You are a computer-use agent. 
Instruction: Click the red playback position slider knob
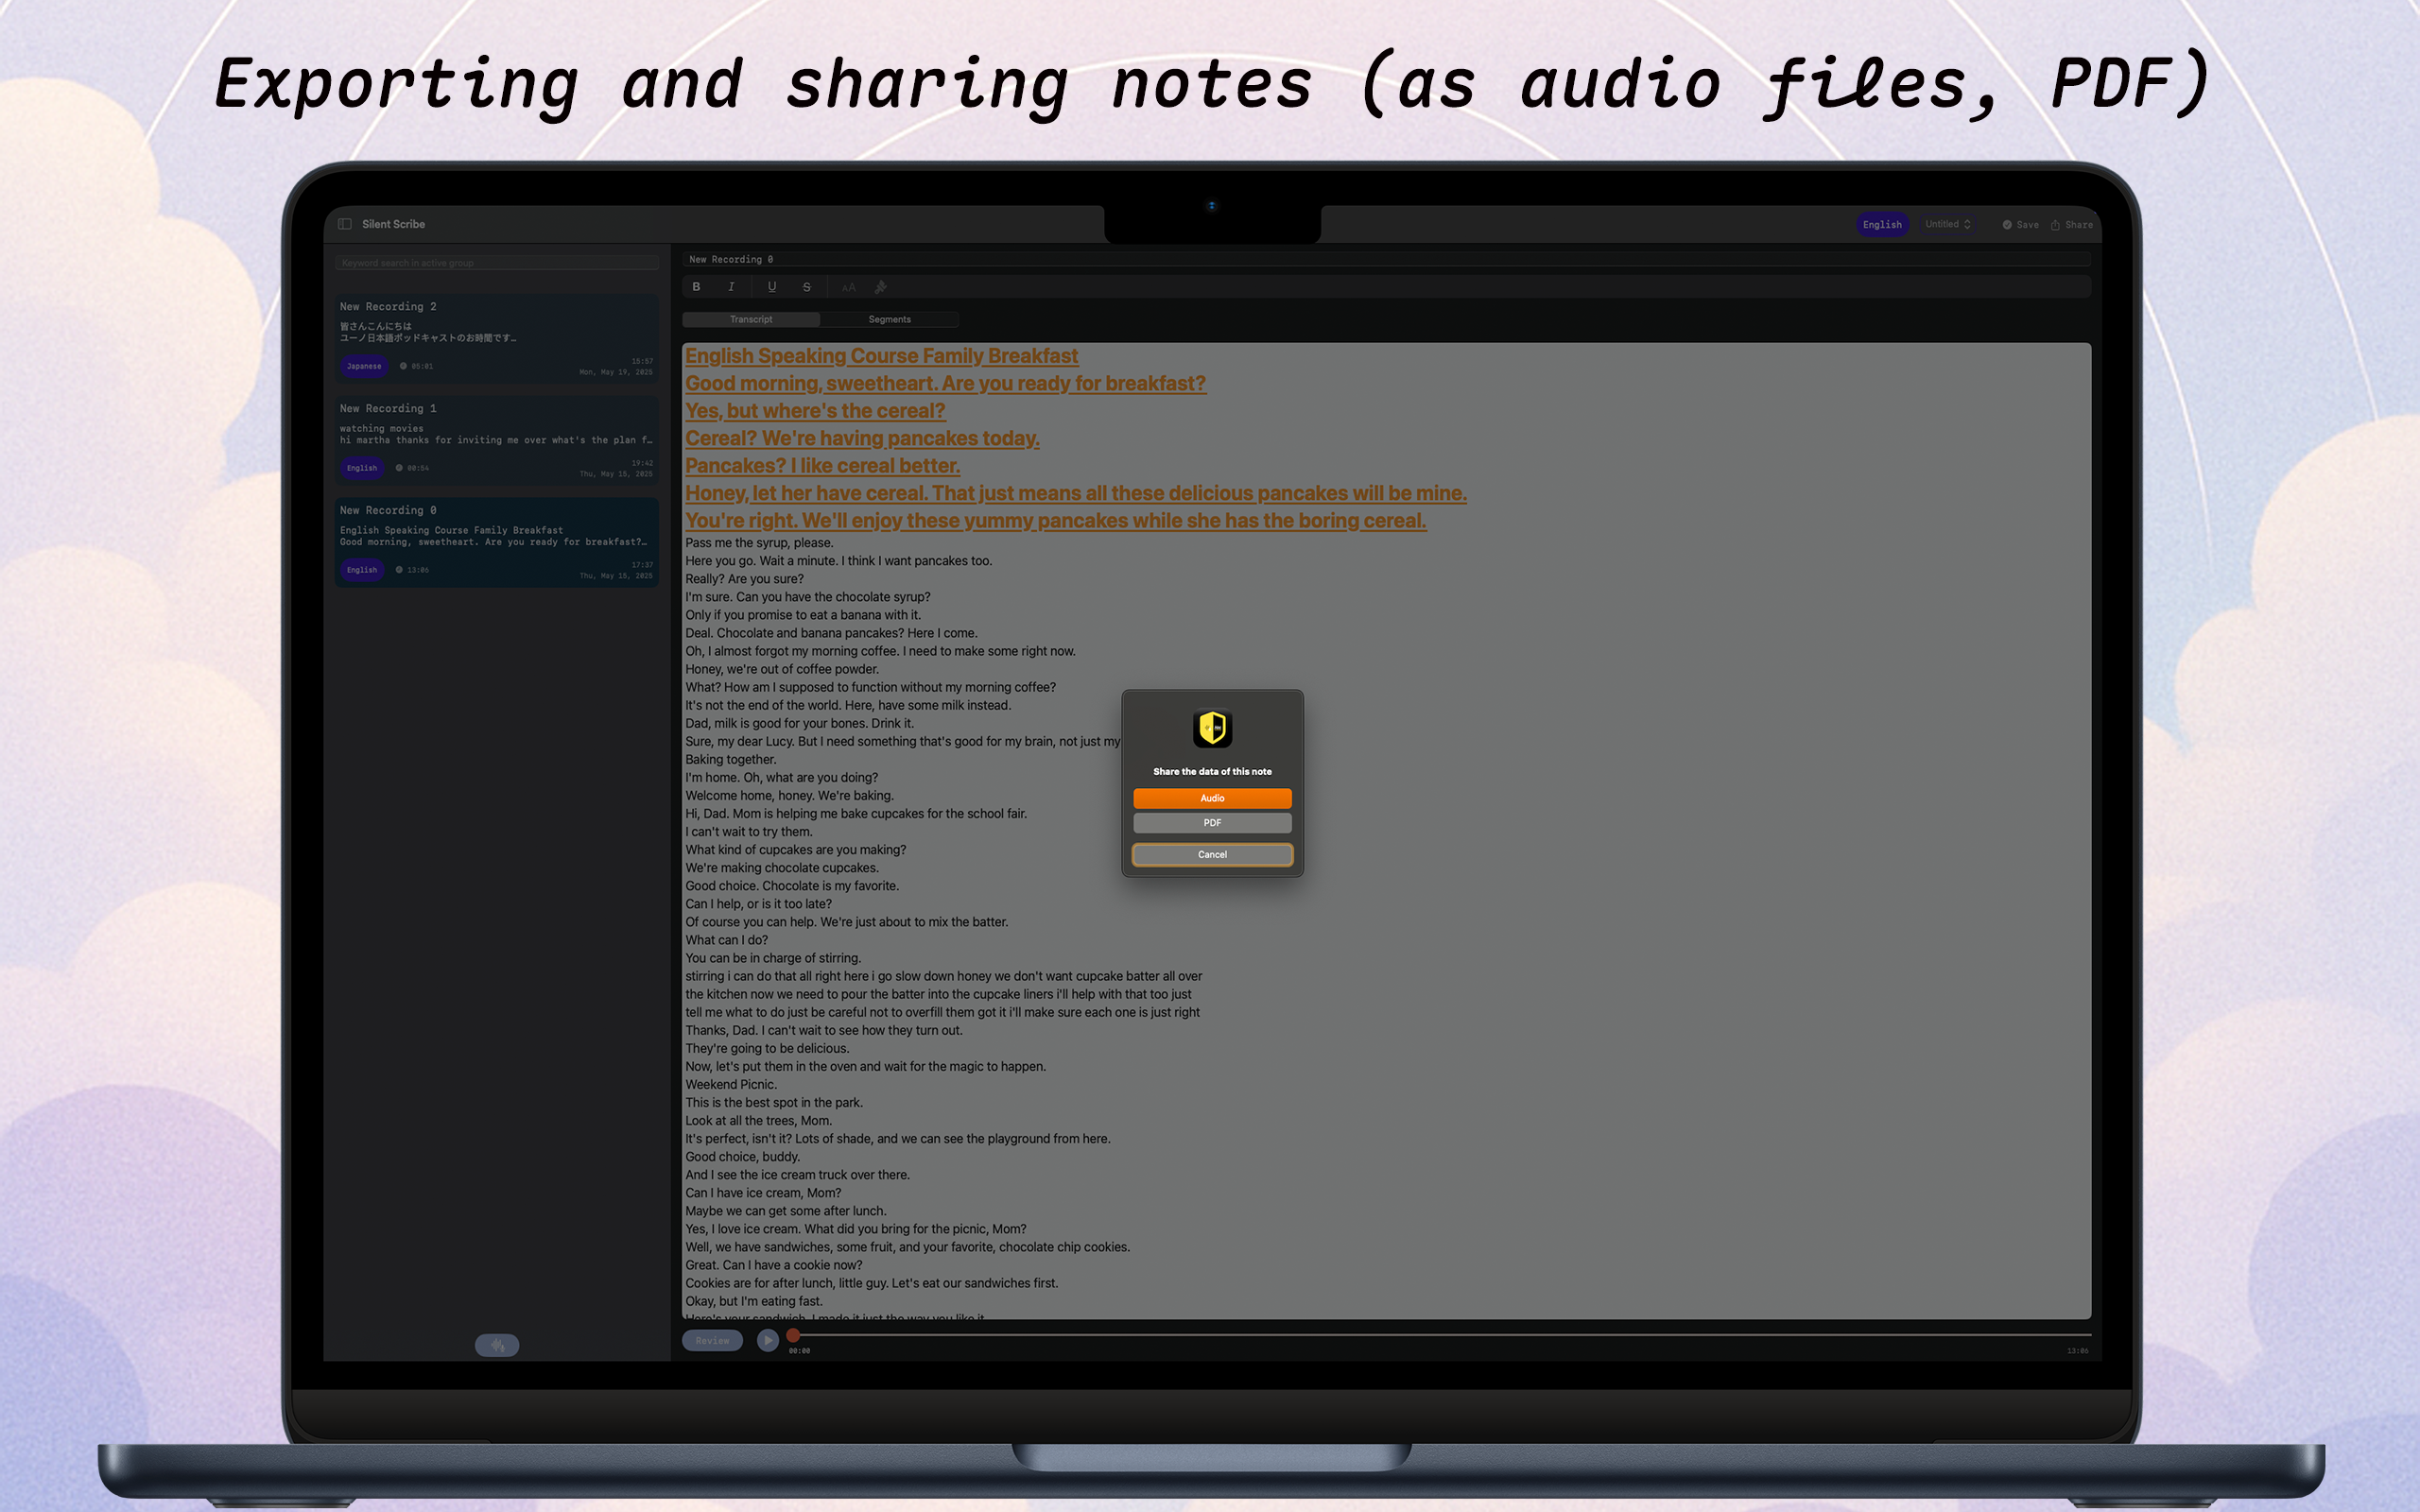point(793,1335)
